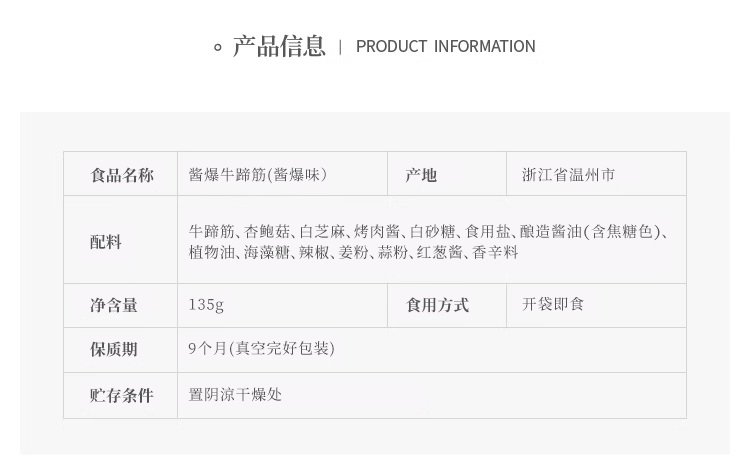Select the 净含量 label cell
Screen dimensions: 750x468
[x=114, y=305]
